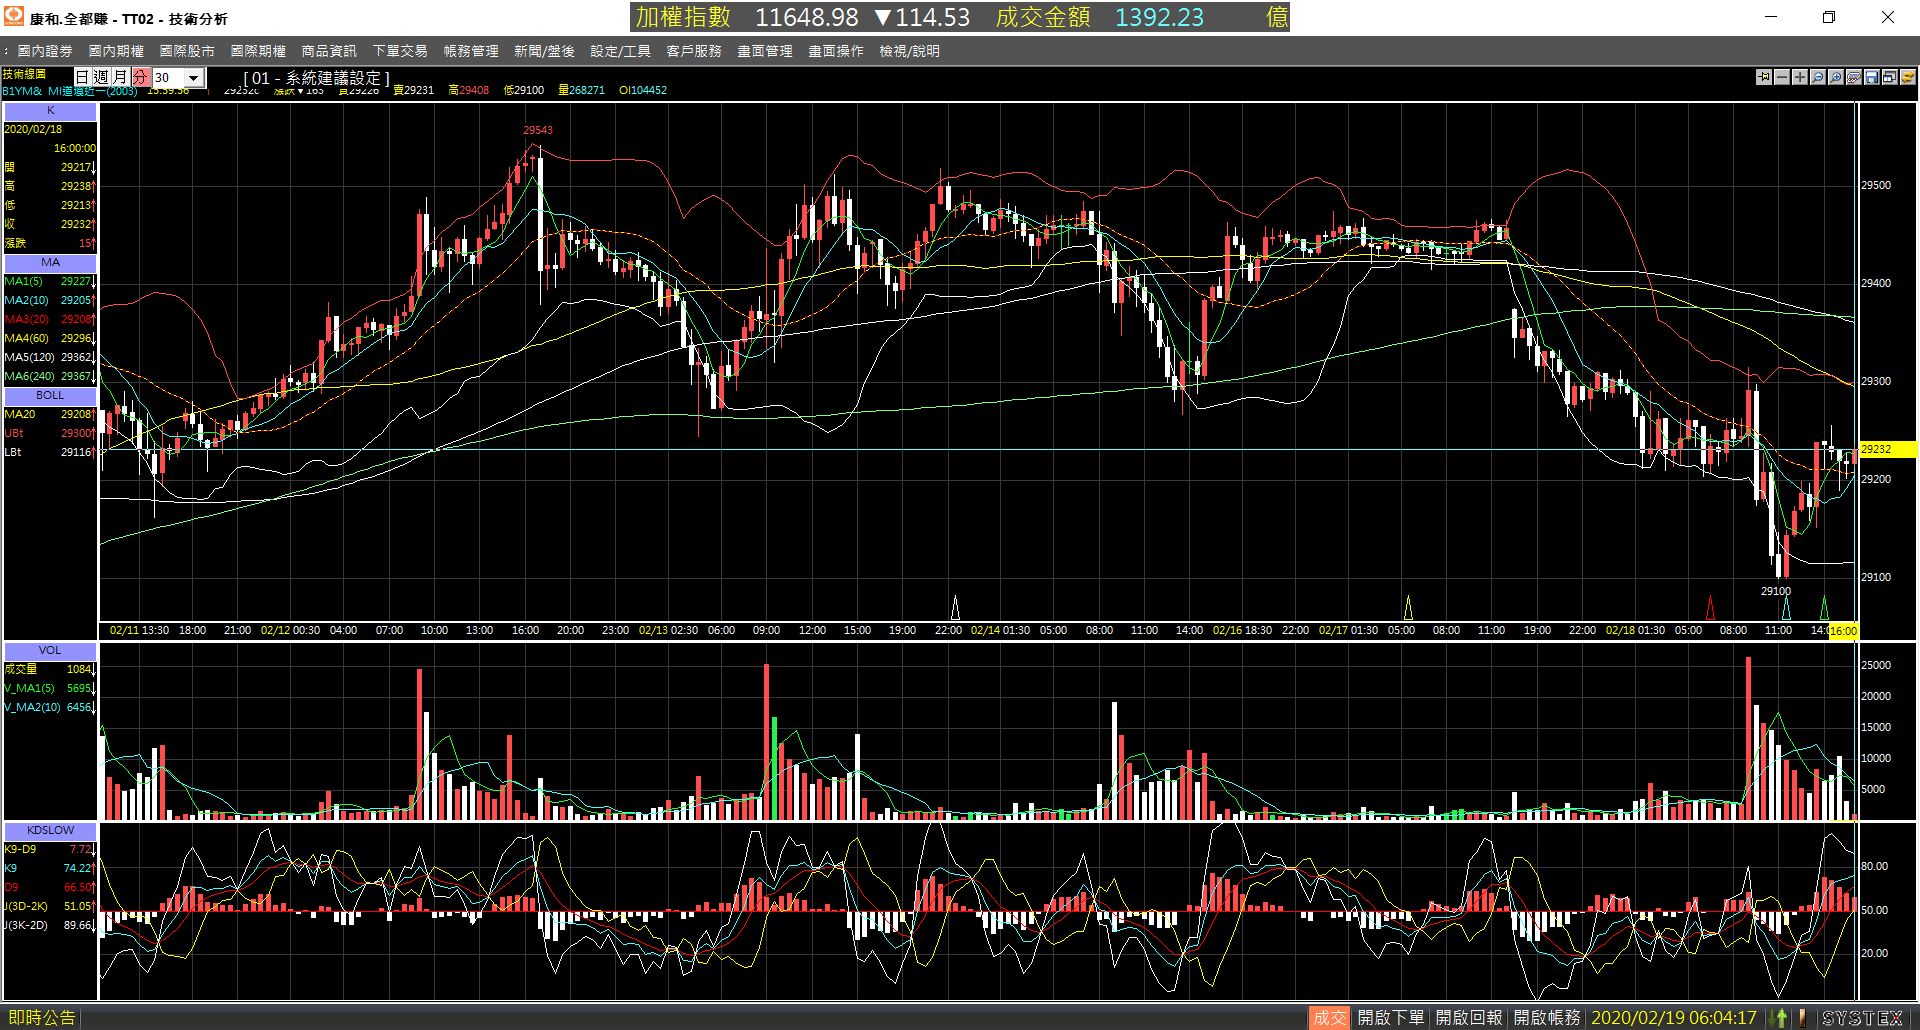The width and height of the screenshot is (1920, 1030).
Task: Click the D9 66.50 value row
Action: point(50,888)
